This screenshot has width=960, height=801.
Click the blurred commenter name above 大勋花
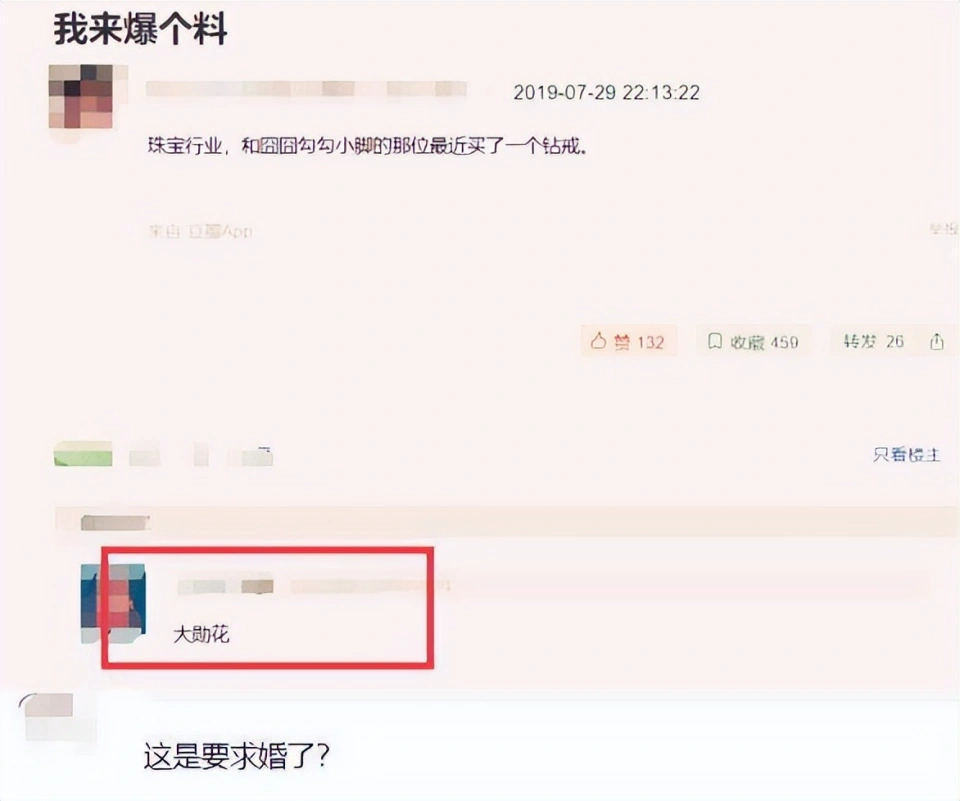point(225,587)
